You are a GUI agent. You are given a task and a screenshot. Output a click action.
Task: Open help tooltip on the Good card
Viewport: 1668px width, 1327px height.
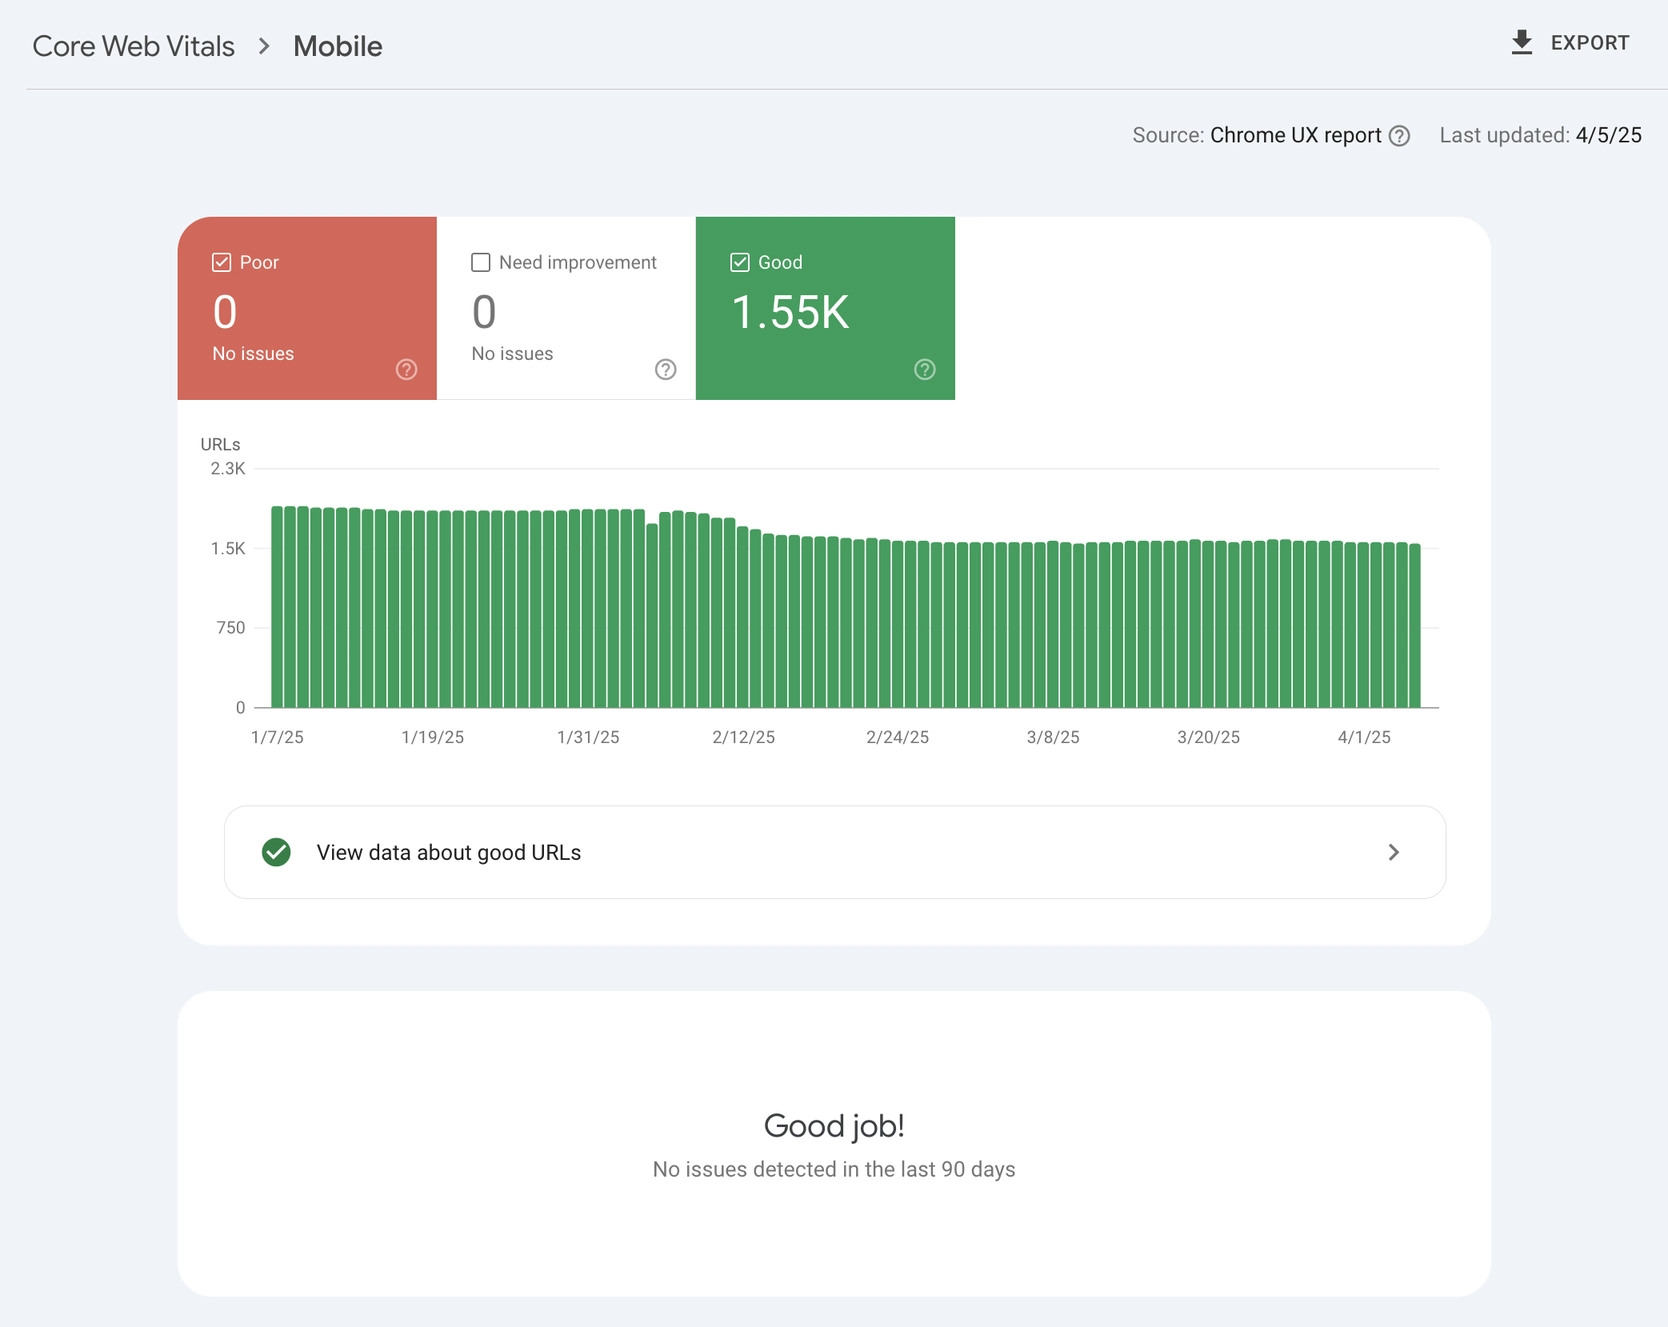pos(923,369)
